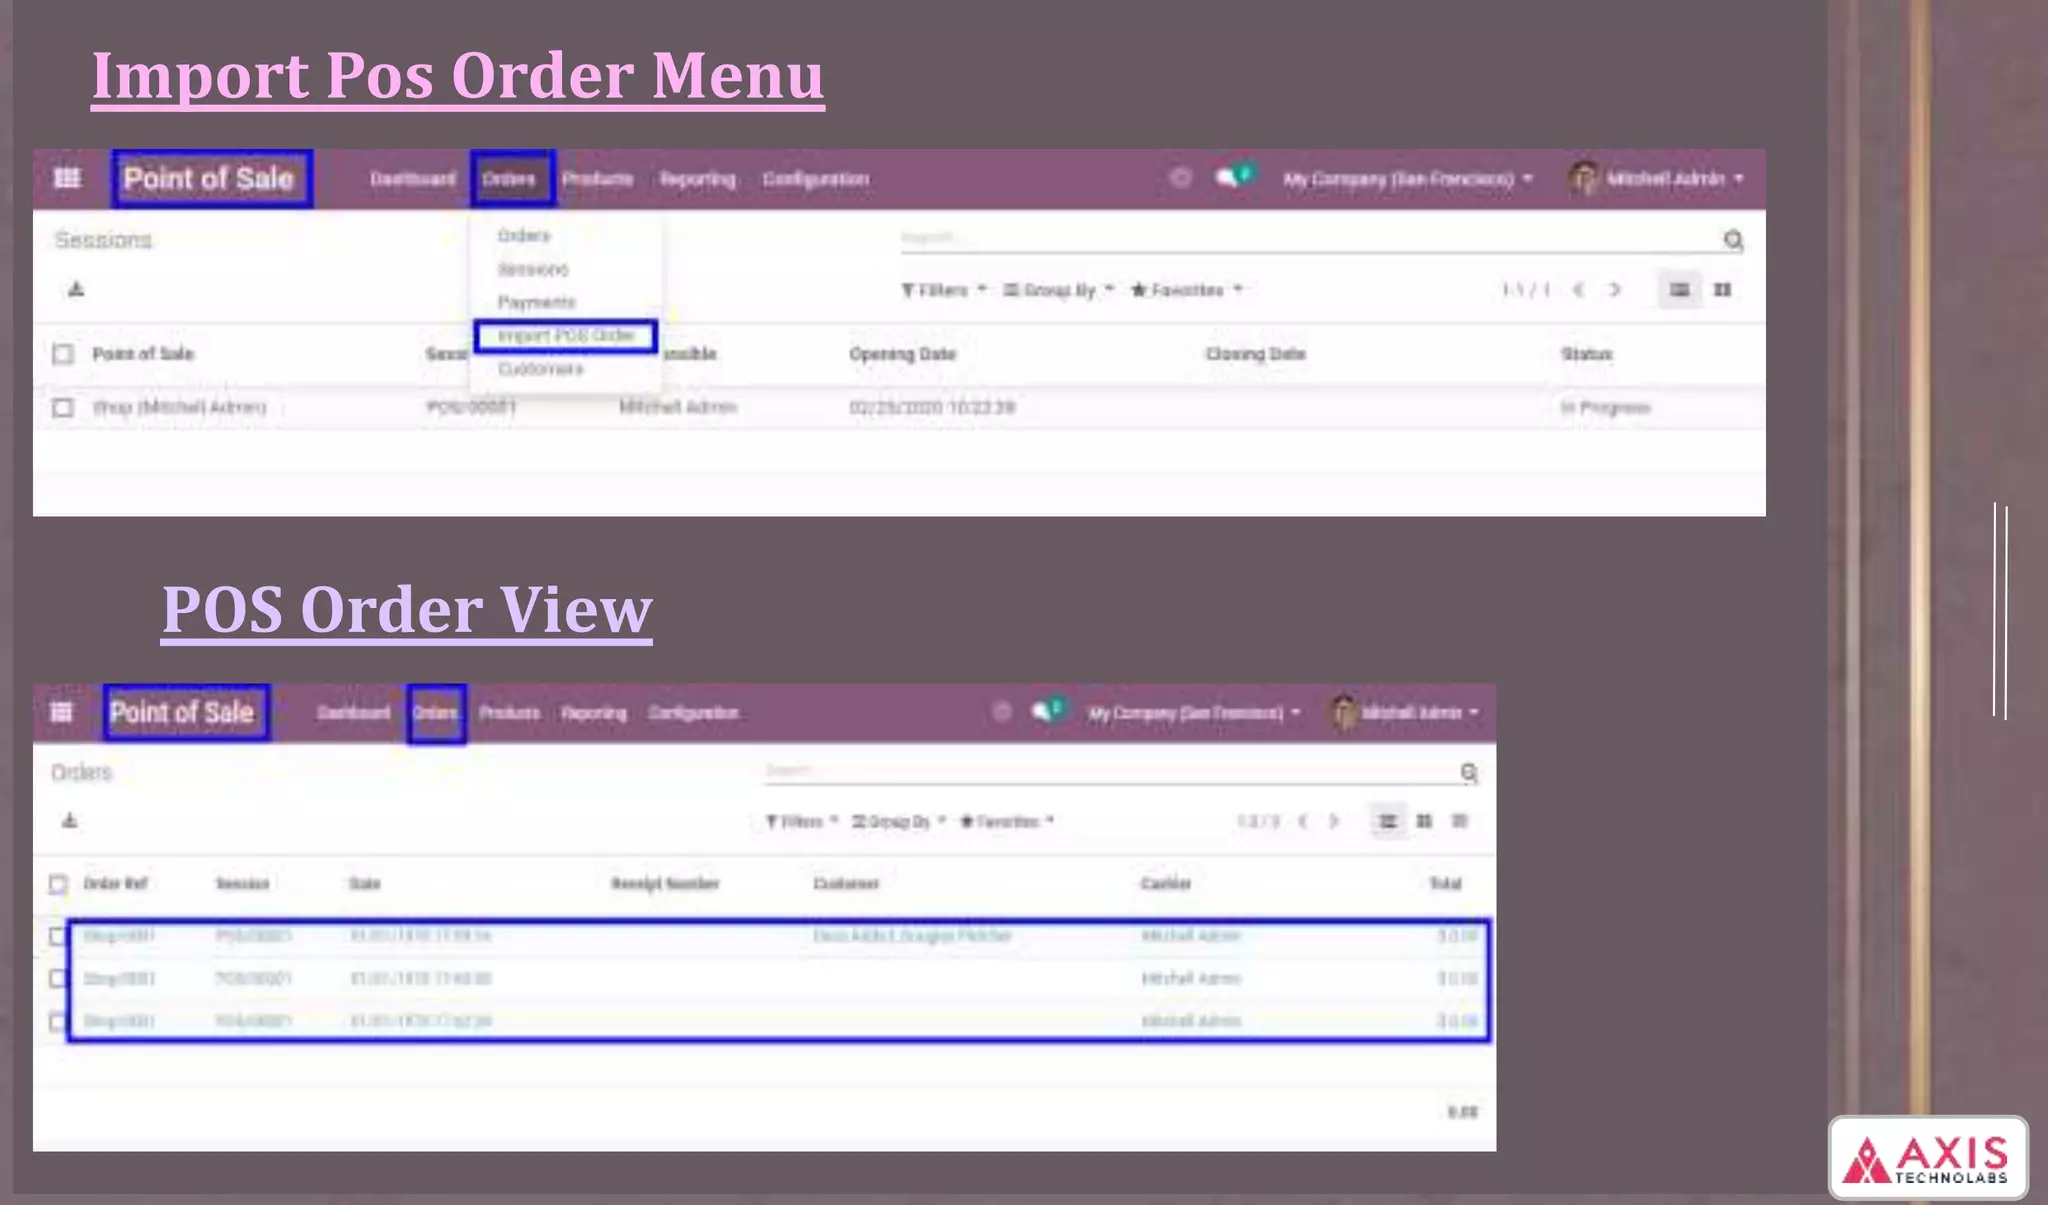The width and height of the screenshot is (2048, 1205).
Task: Click activities clock icon in bottom screenshot navbar
Action: (1001, 712)
